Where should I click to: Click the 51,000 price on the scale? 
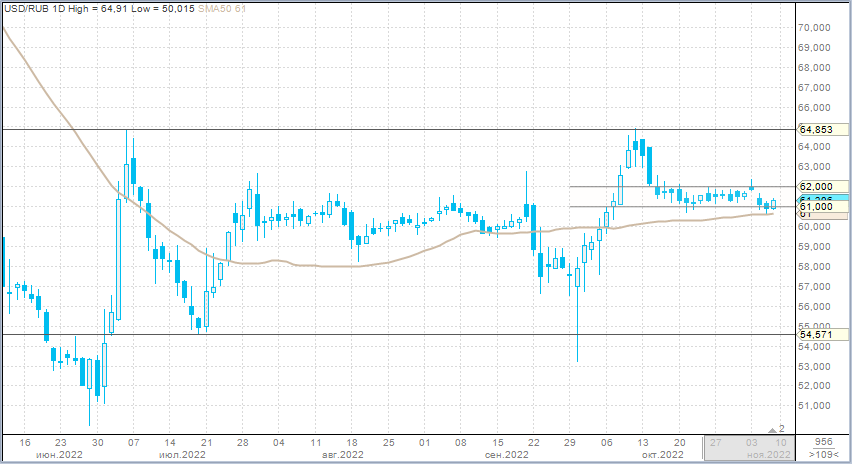[817, 406]
